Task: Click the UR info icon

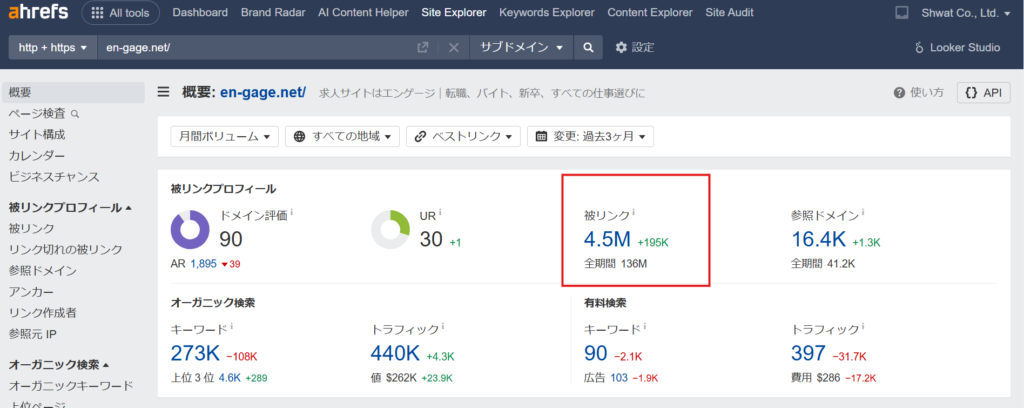Action: [x=440, y=212]
